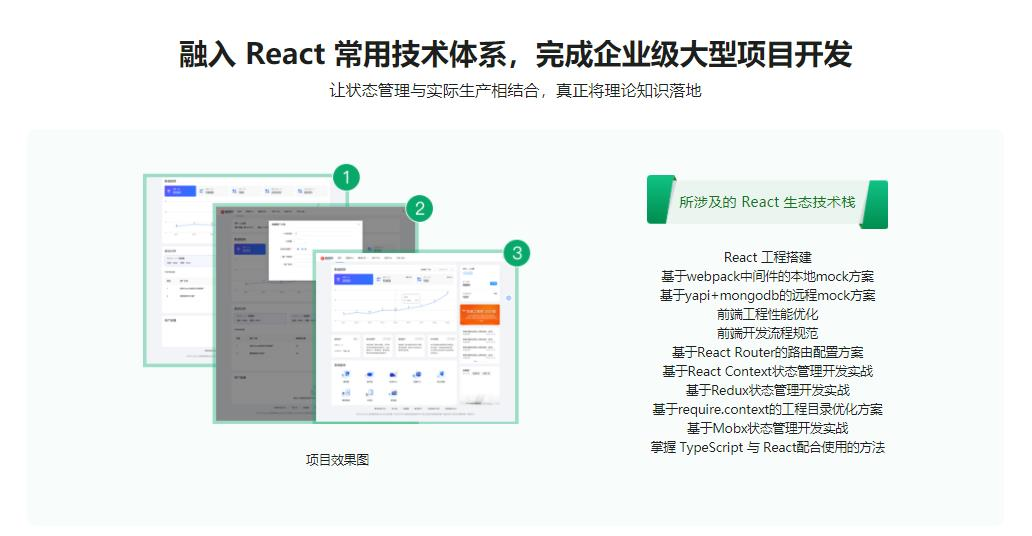Click the blue stat card in screenshot 1

click(x=181, y=190)
